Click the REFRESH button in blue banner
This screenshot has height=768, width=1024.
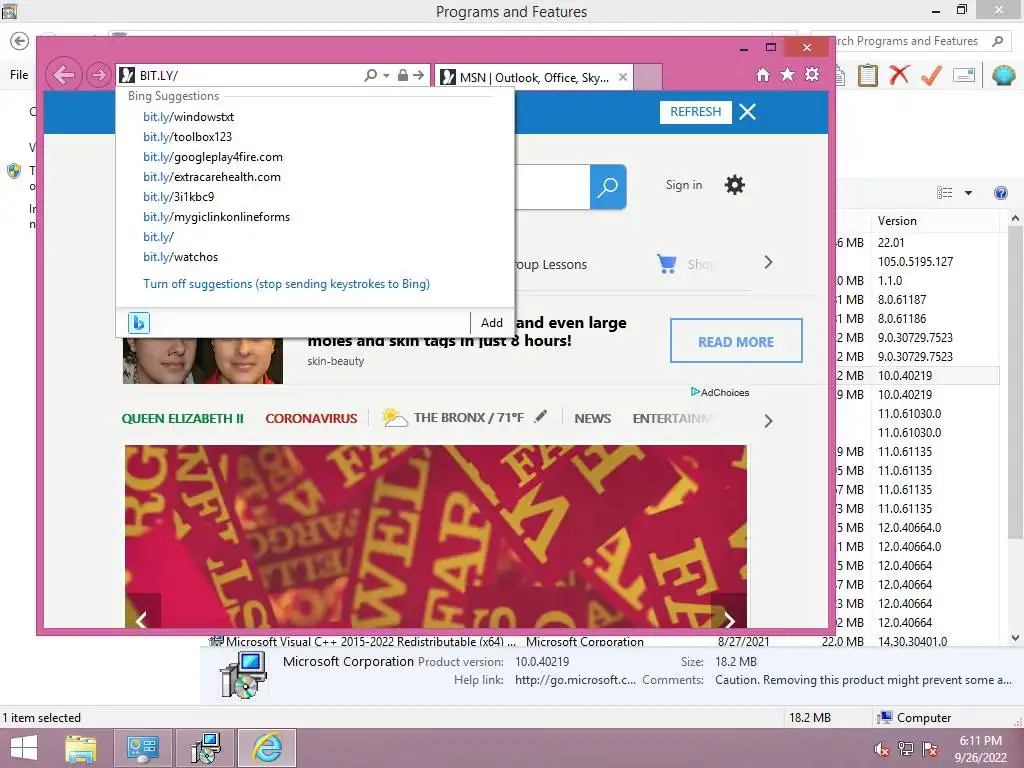(696, 112)
